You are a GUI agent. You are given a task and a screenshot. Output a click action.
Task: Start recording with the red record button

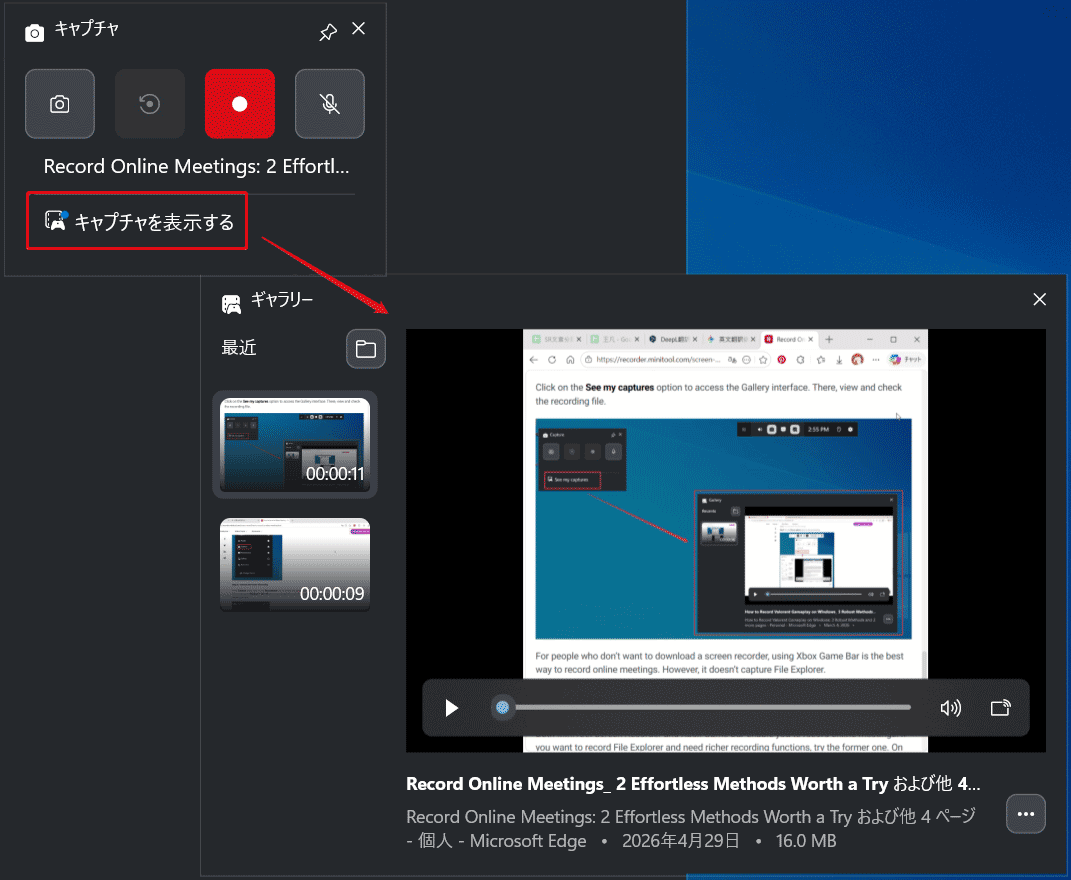[x=240, y=104]
